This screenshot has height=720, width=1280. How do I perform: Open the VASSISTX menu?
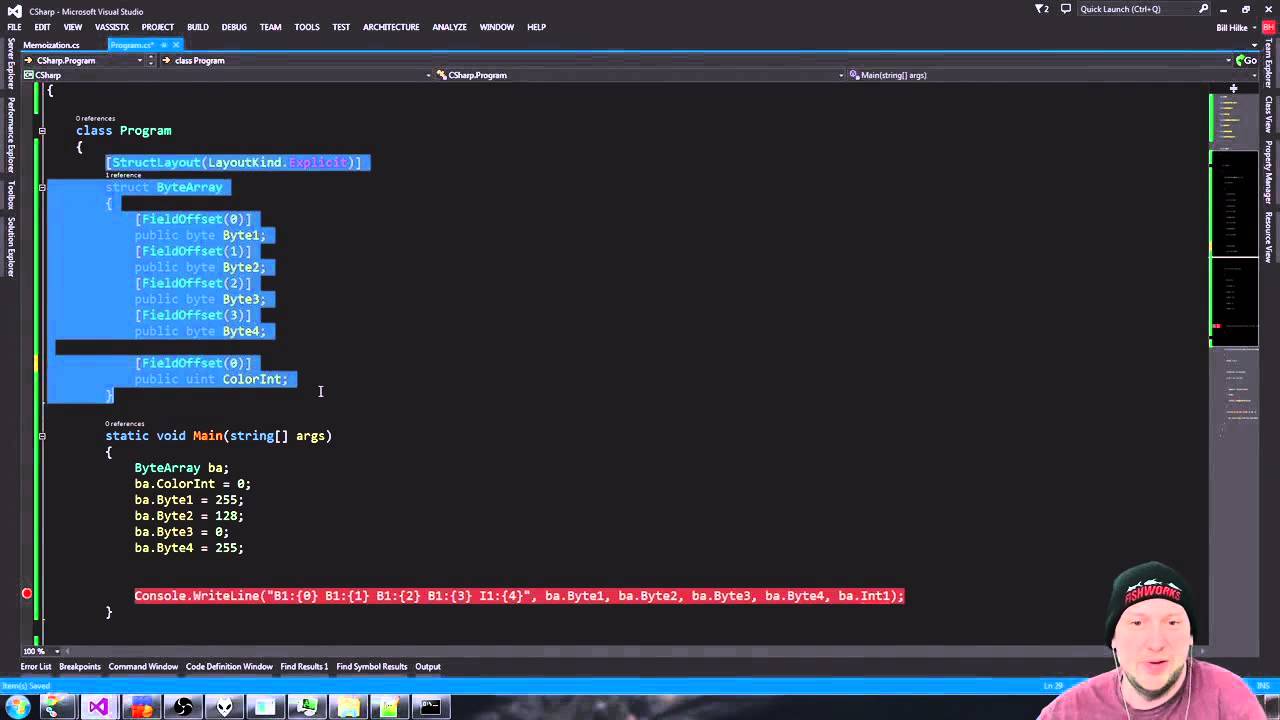tap(111, 27)
